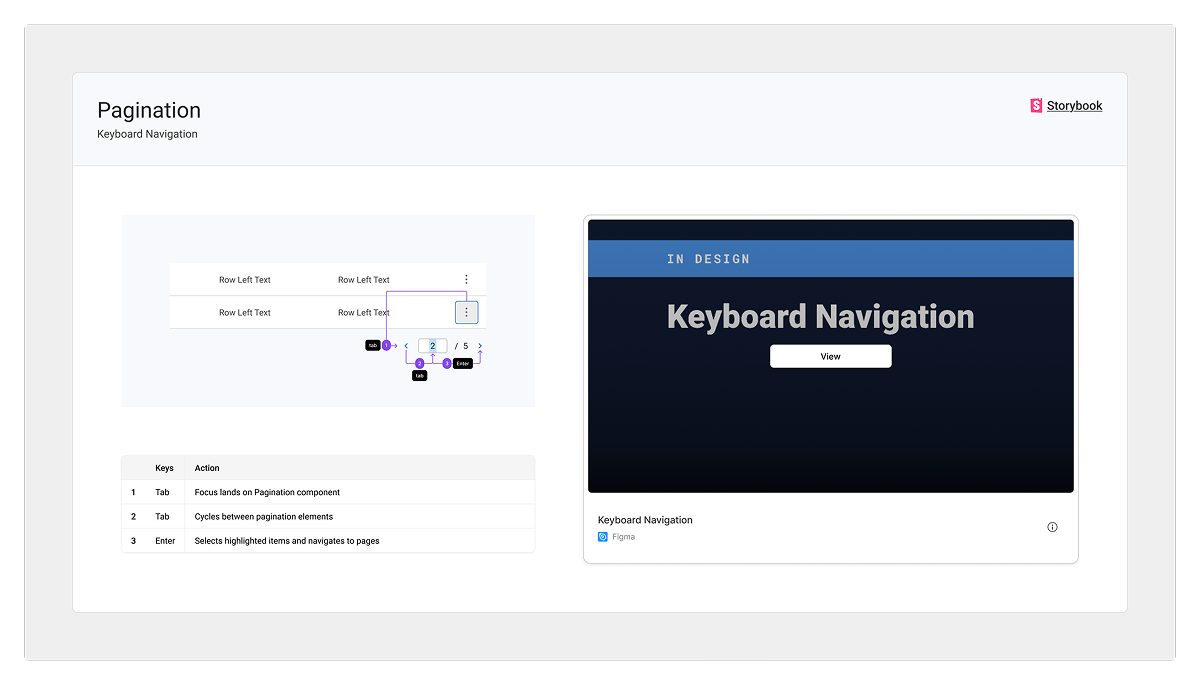Click the View button on the Keyboard Navigation card

click(830, 355)
